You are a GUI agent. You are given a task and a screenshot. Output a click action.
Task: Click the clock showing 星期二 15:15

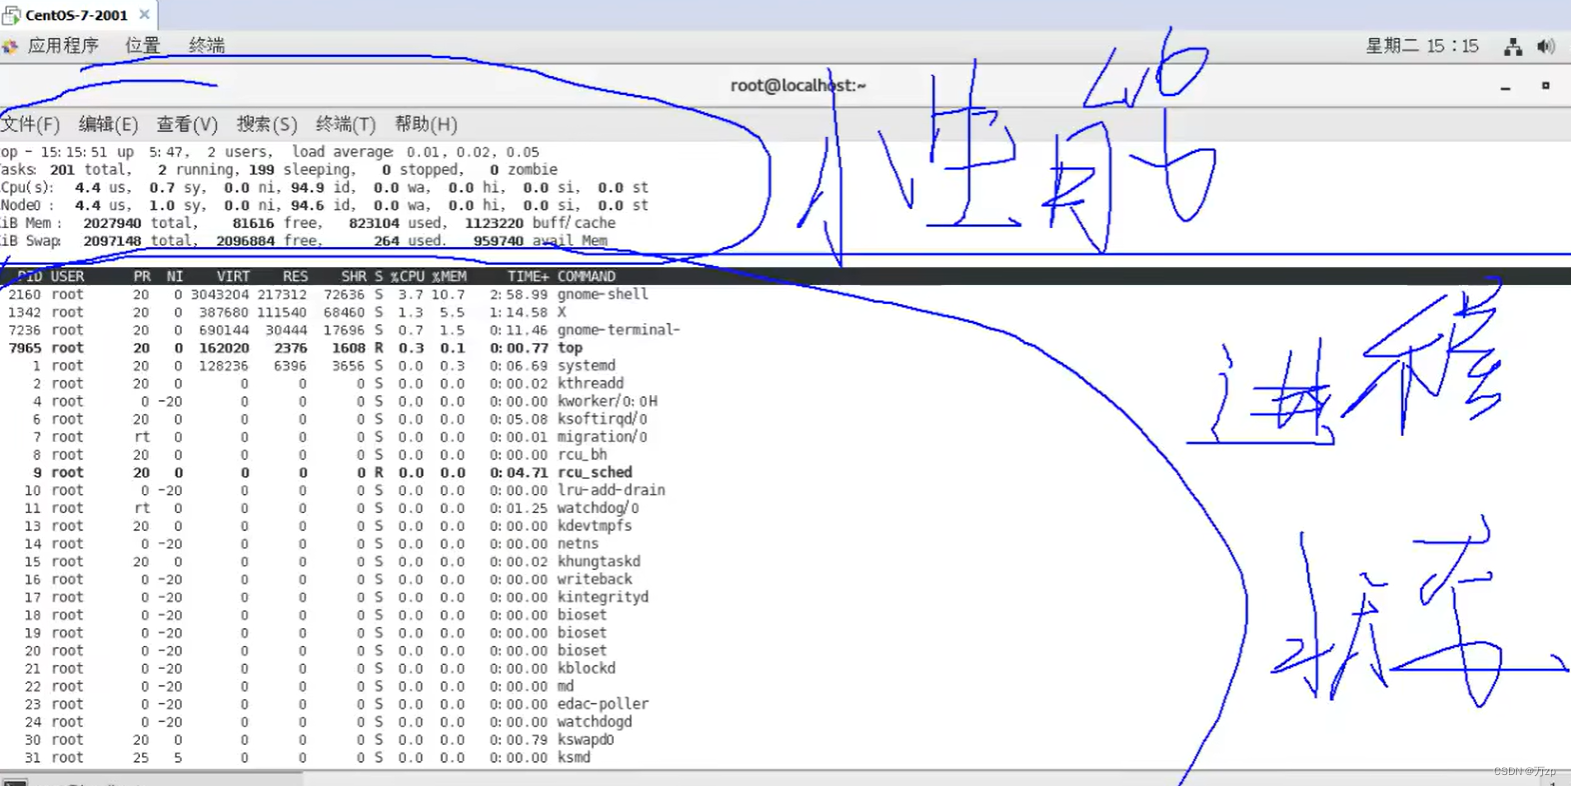point(1422,46)
